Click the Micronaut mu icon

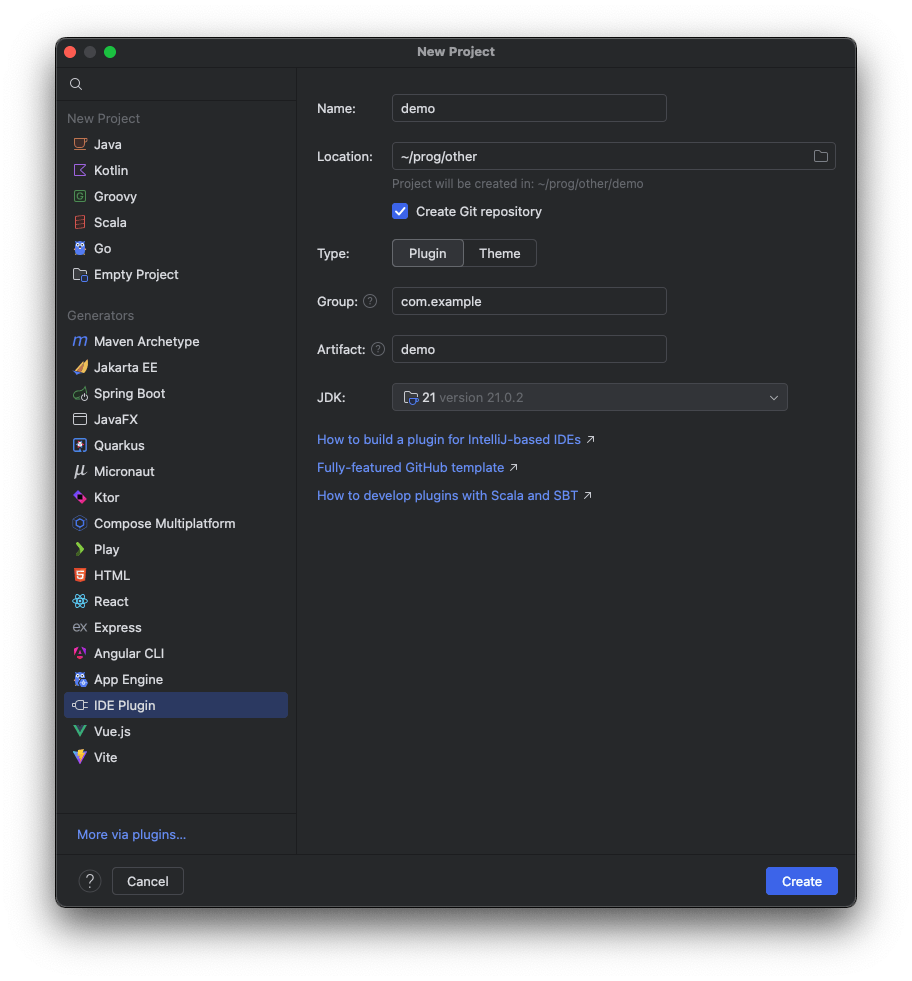point(80,471)
